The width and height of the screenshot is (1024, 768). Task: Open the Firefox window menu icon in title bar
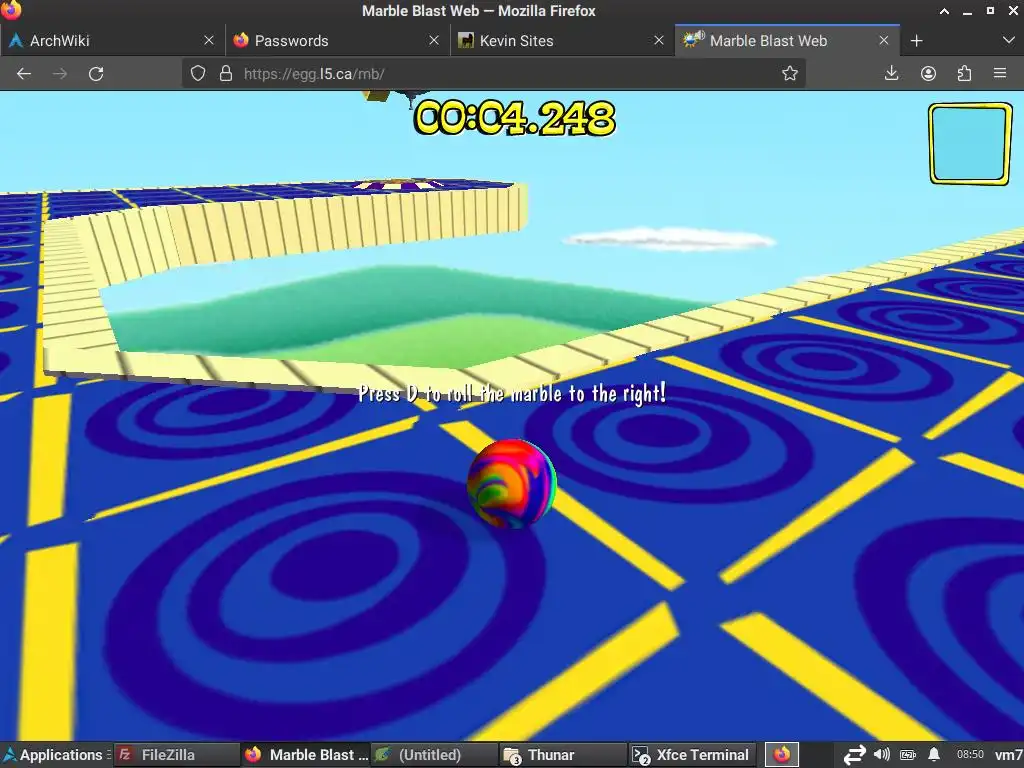pos(11,10)
